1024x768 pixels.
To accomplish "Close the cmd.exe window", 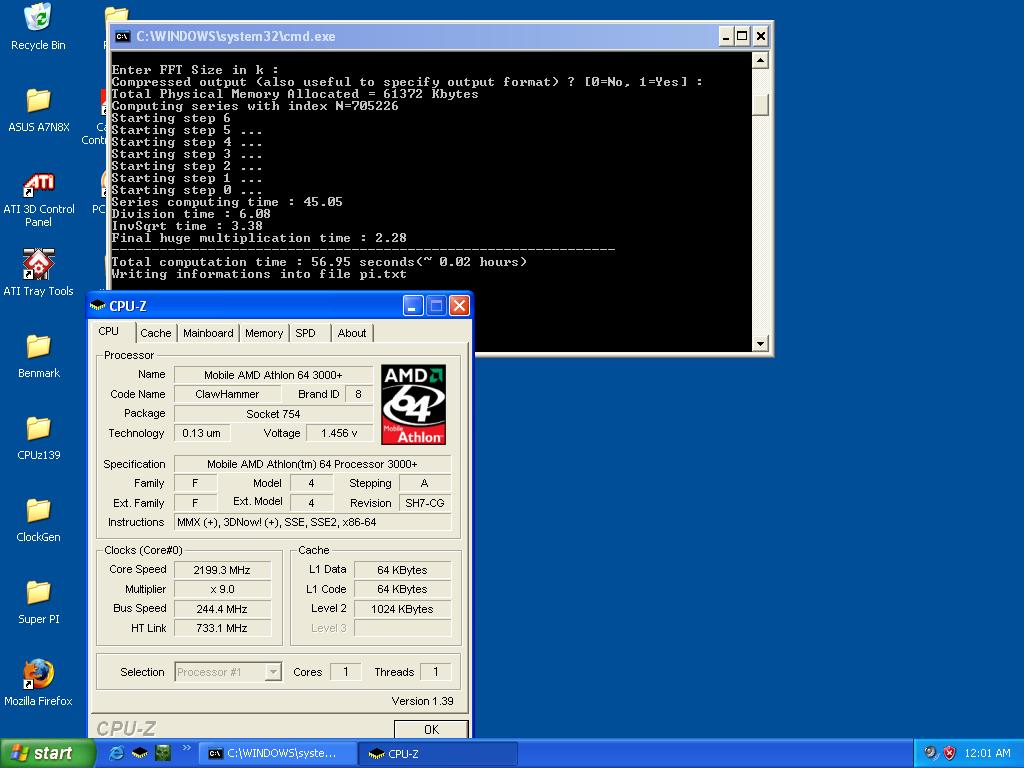I will 761,37.
